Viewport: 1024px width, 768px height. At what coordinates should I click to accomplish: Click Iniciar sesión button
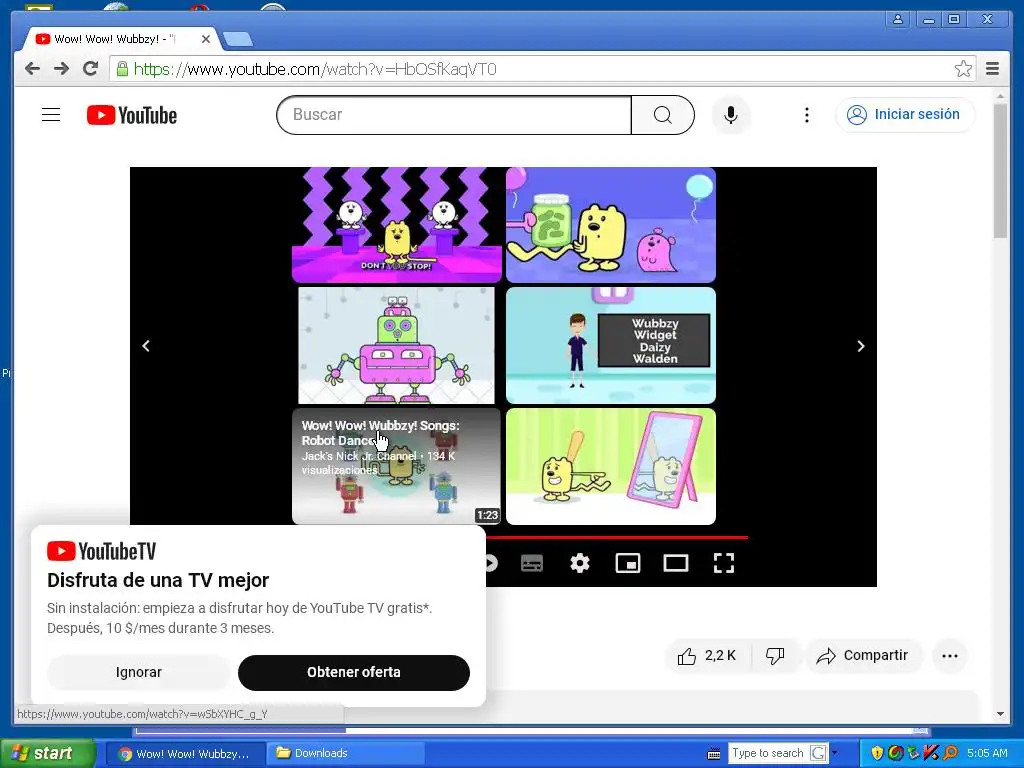[x=904, y=115]
